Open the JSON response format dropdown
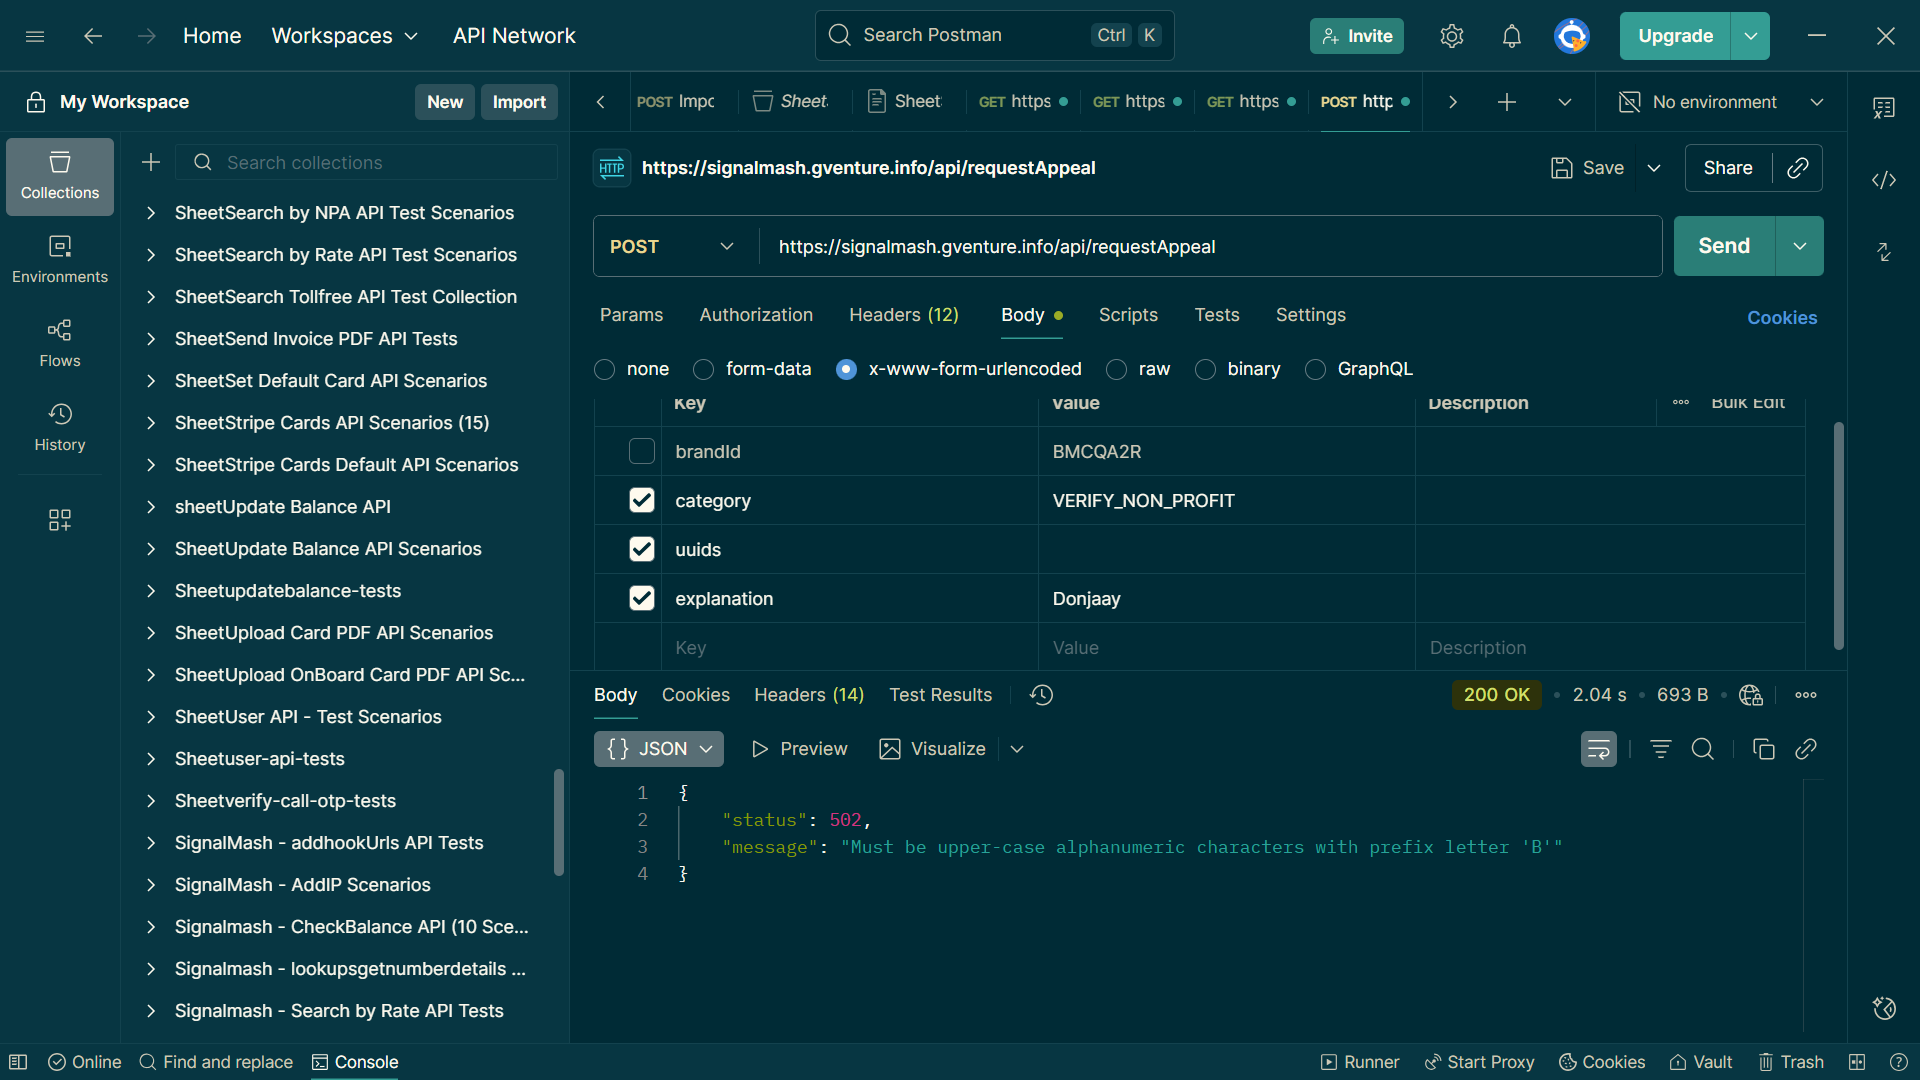Screen dimensions: 1920x1080 658,749
